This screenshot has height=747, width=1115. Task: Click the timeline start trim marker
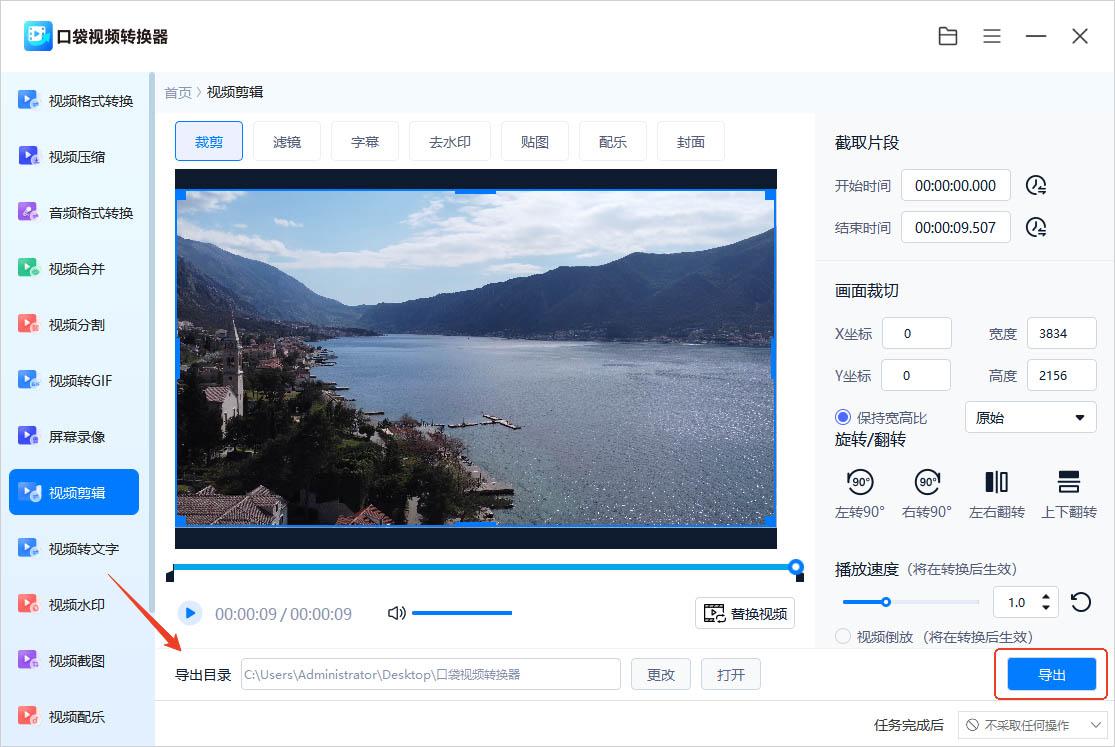tap(170, 576)
